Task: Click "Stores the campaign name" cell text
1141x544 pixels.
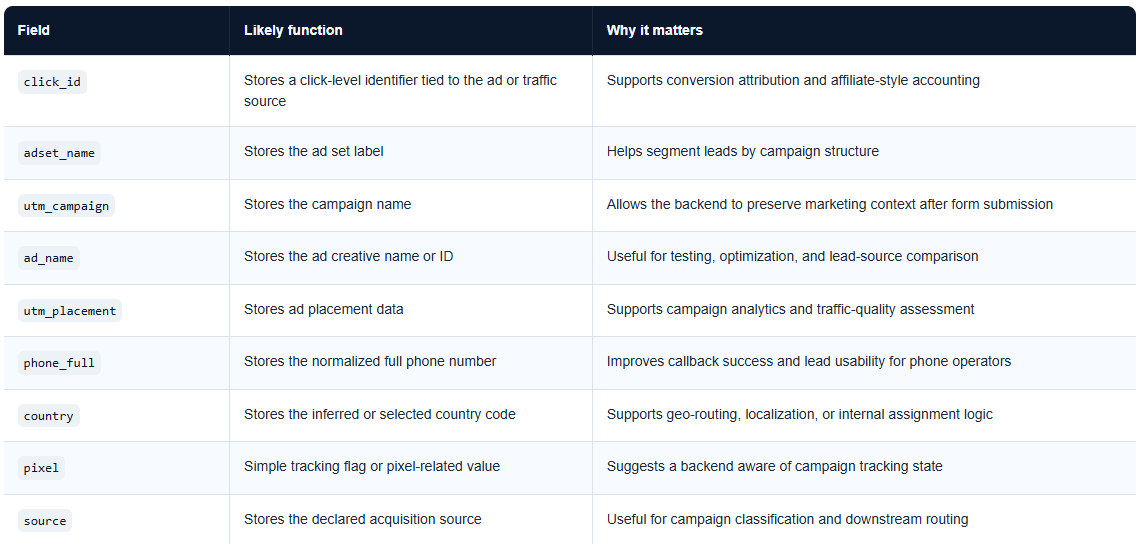Action: click(327, 204)
